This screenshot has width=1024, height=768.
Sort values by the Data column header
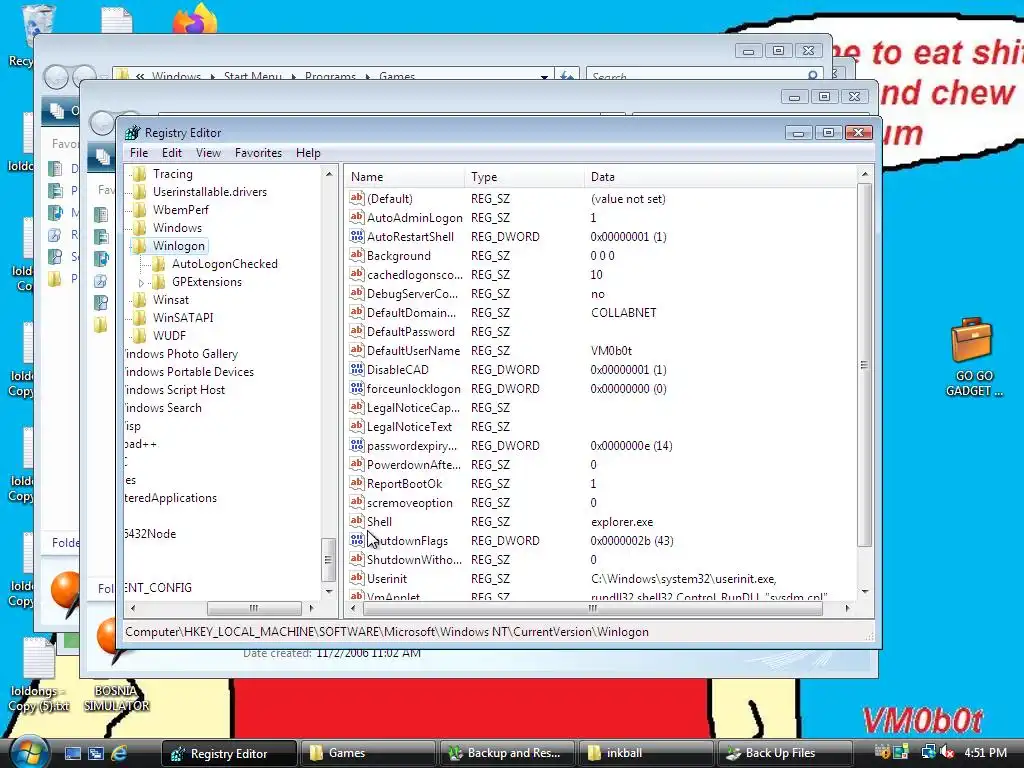pos(720,177)
